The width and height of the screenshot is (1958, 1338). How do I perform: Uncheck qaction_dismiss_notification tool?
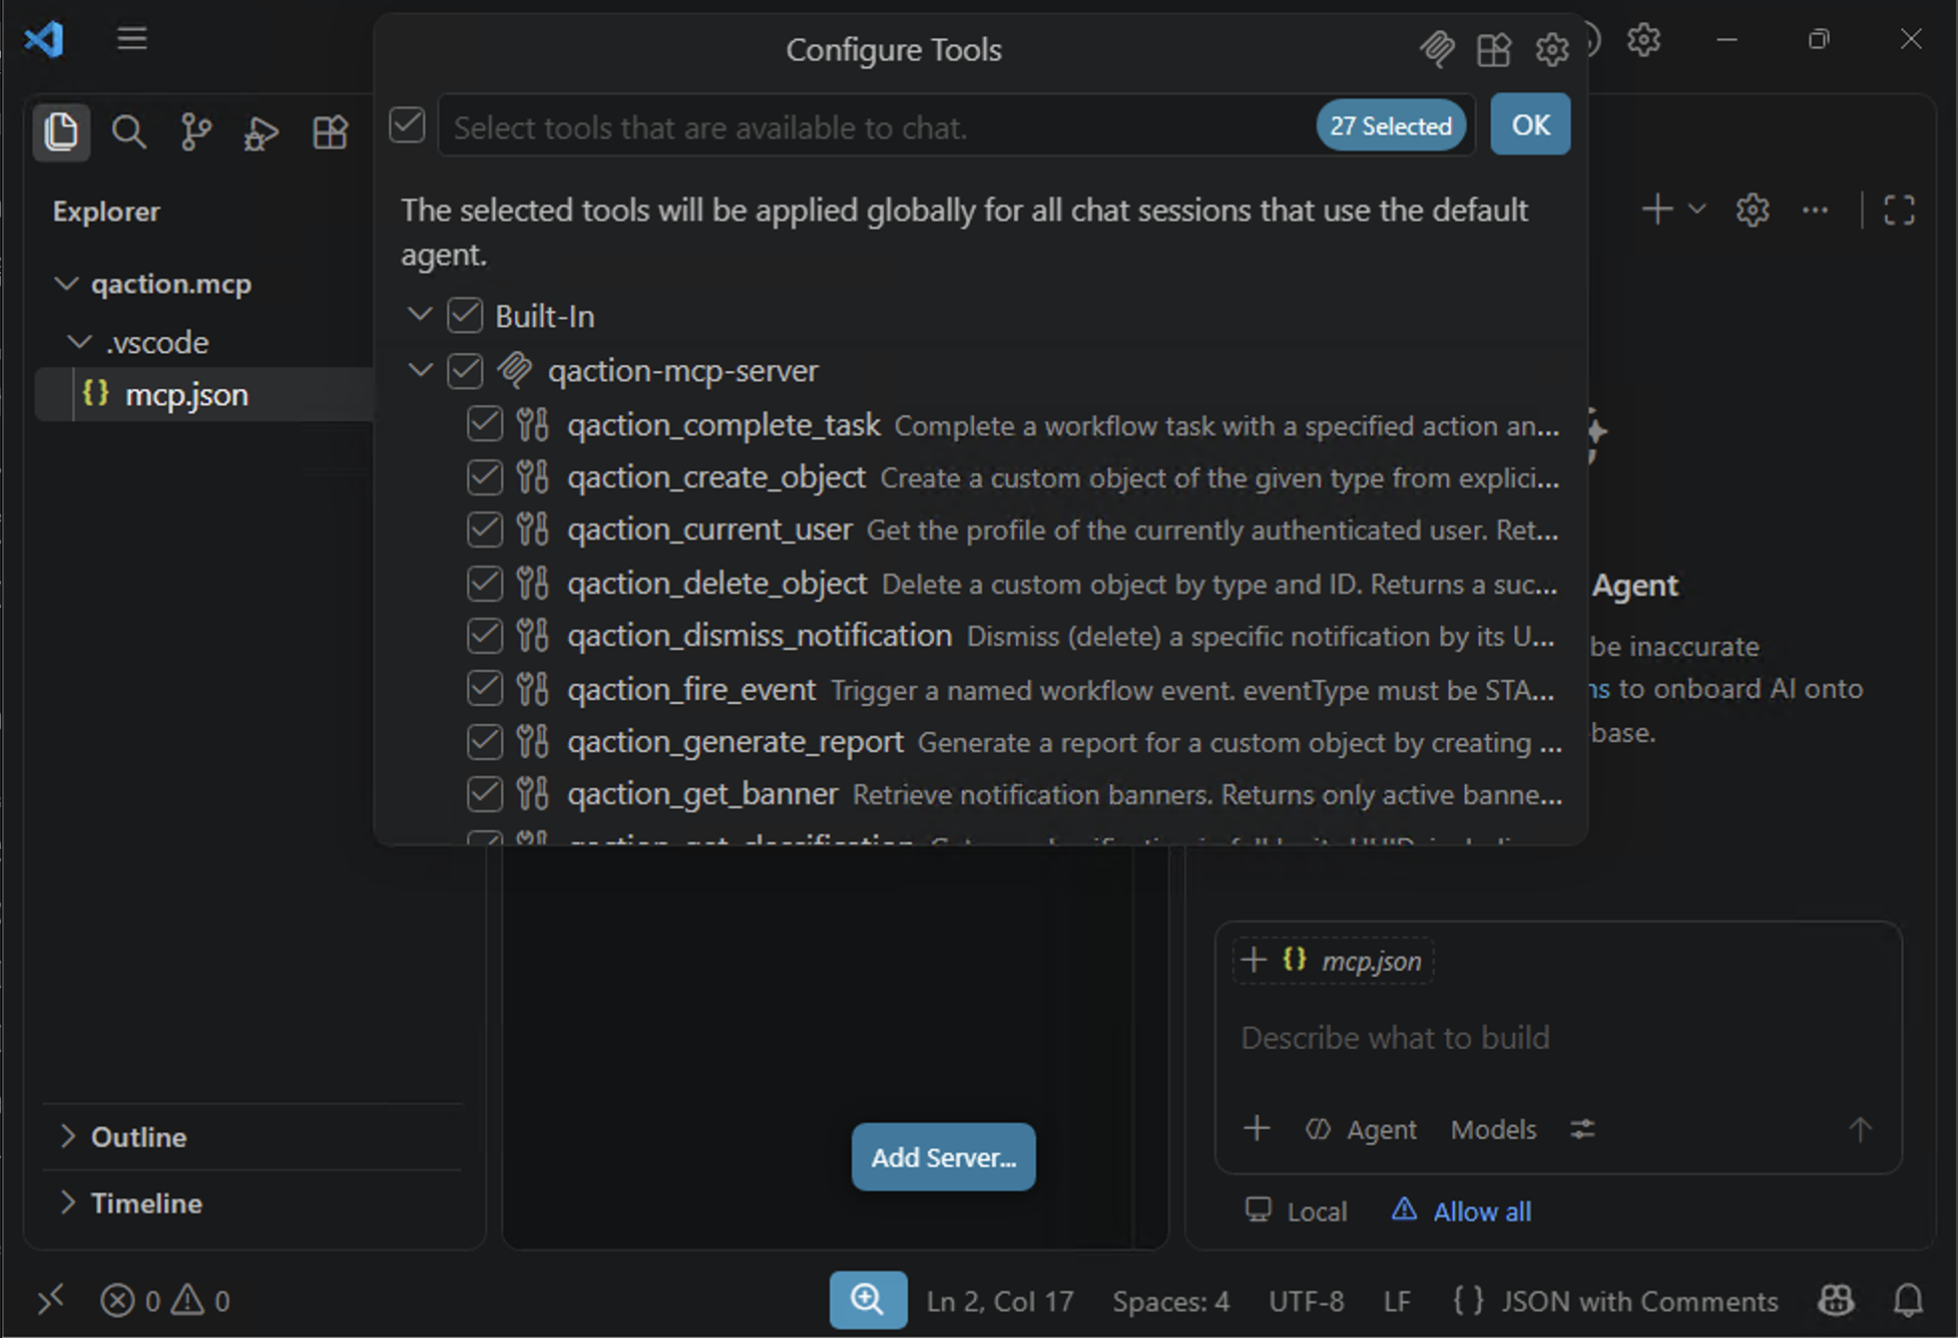coord(485,635)
